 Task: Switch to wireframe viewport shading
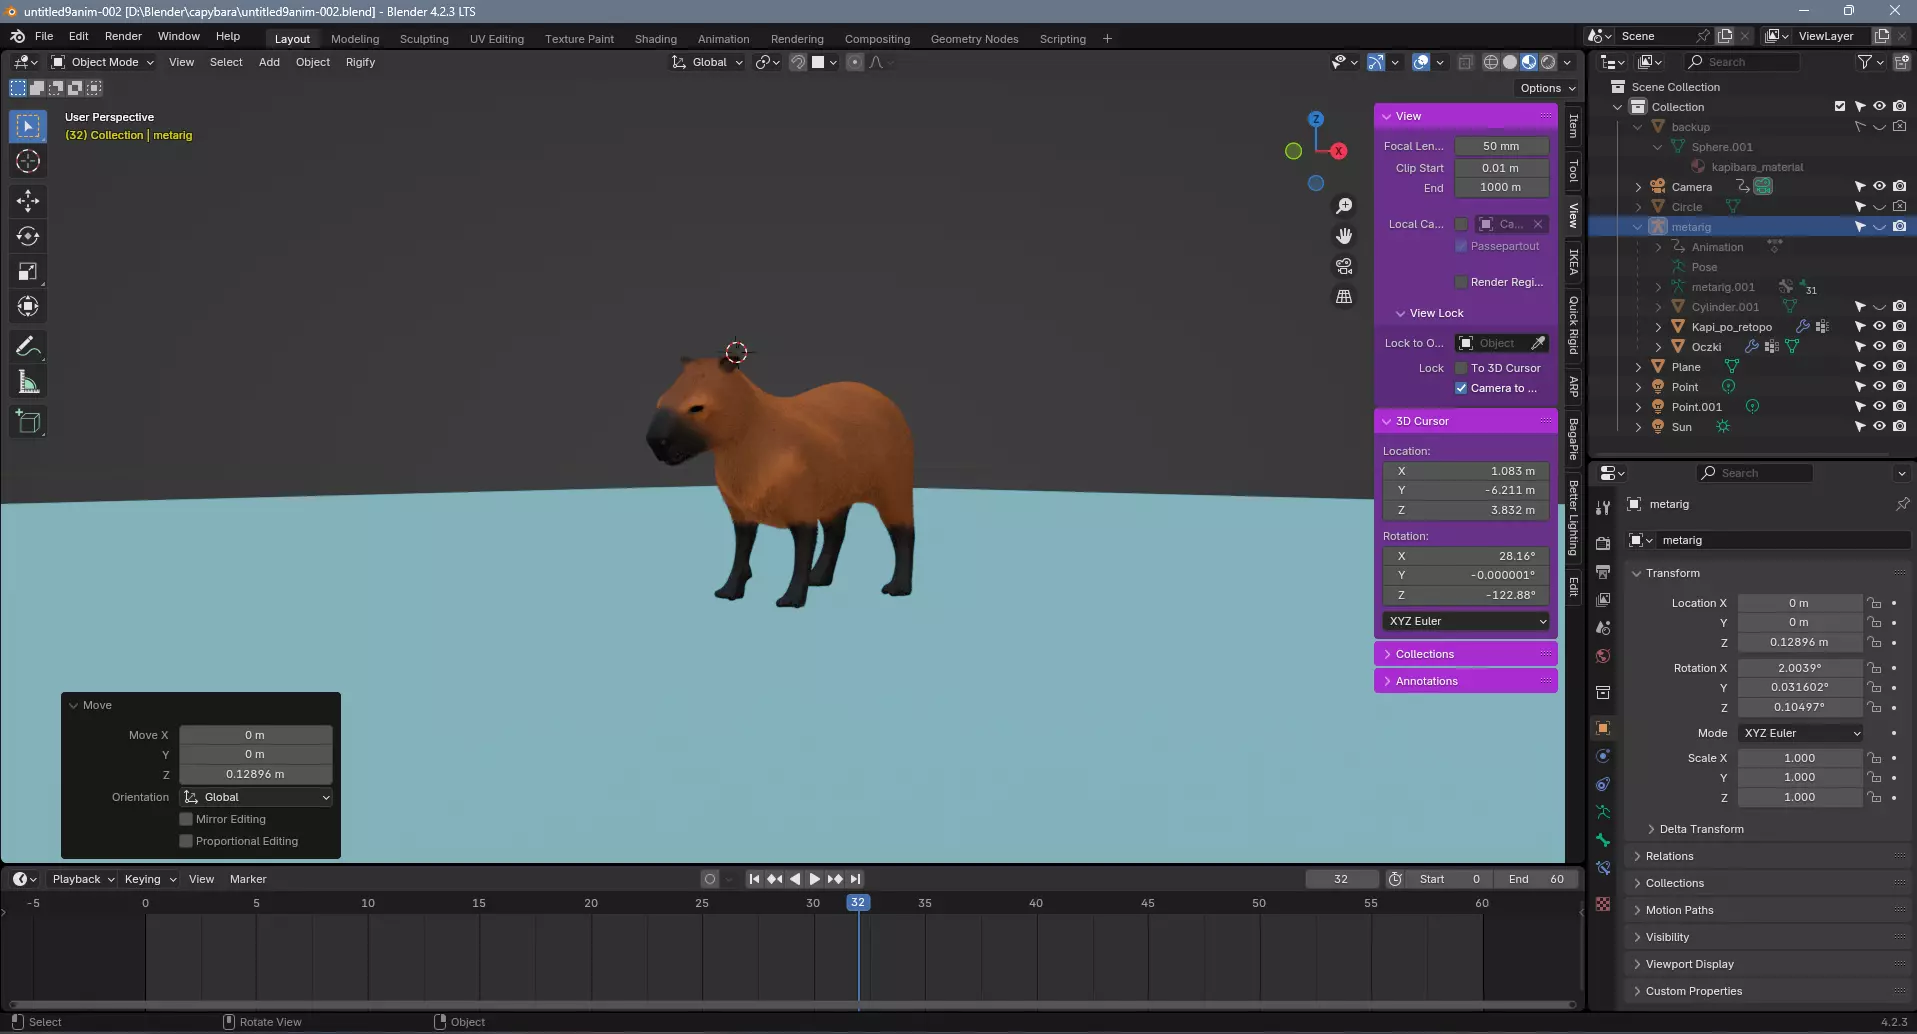[x=1491, y=62]
